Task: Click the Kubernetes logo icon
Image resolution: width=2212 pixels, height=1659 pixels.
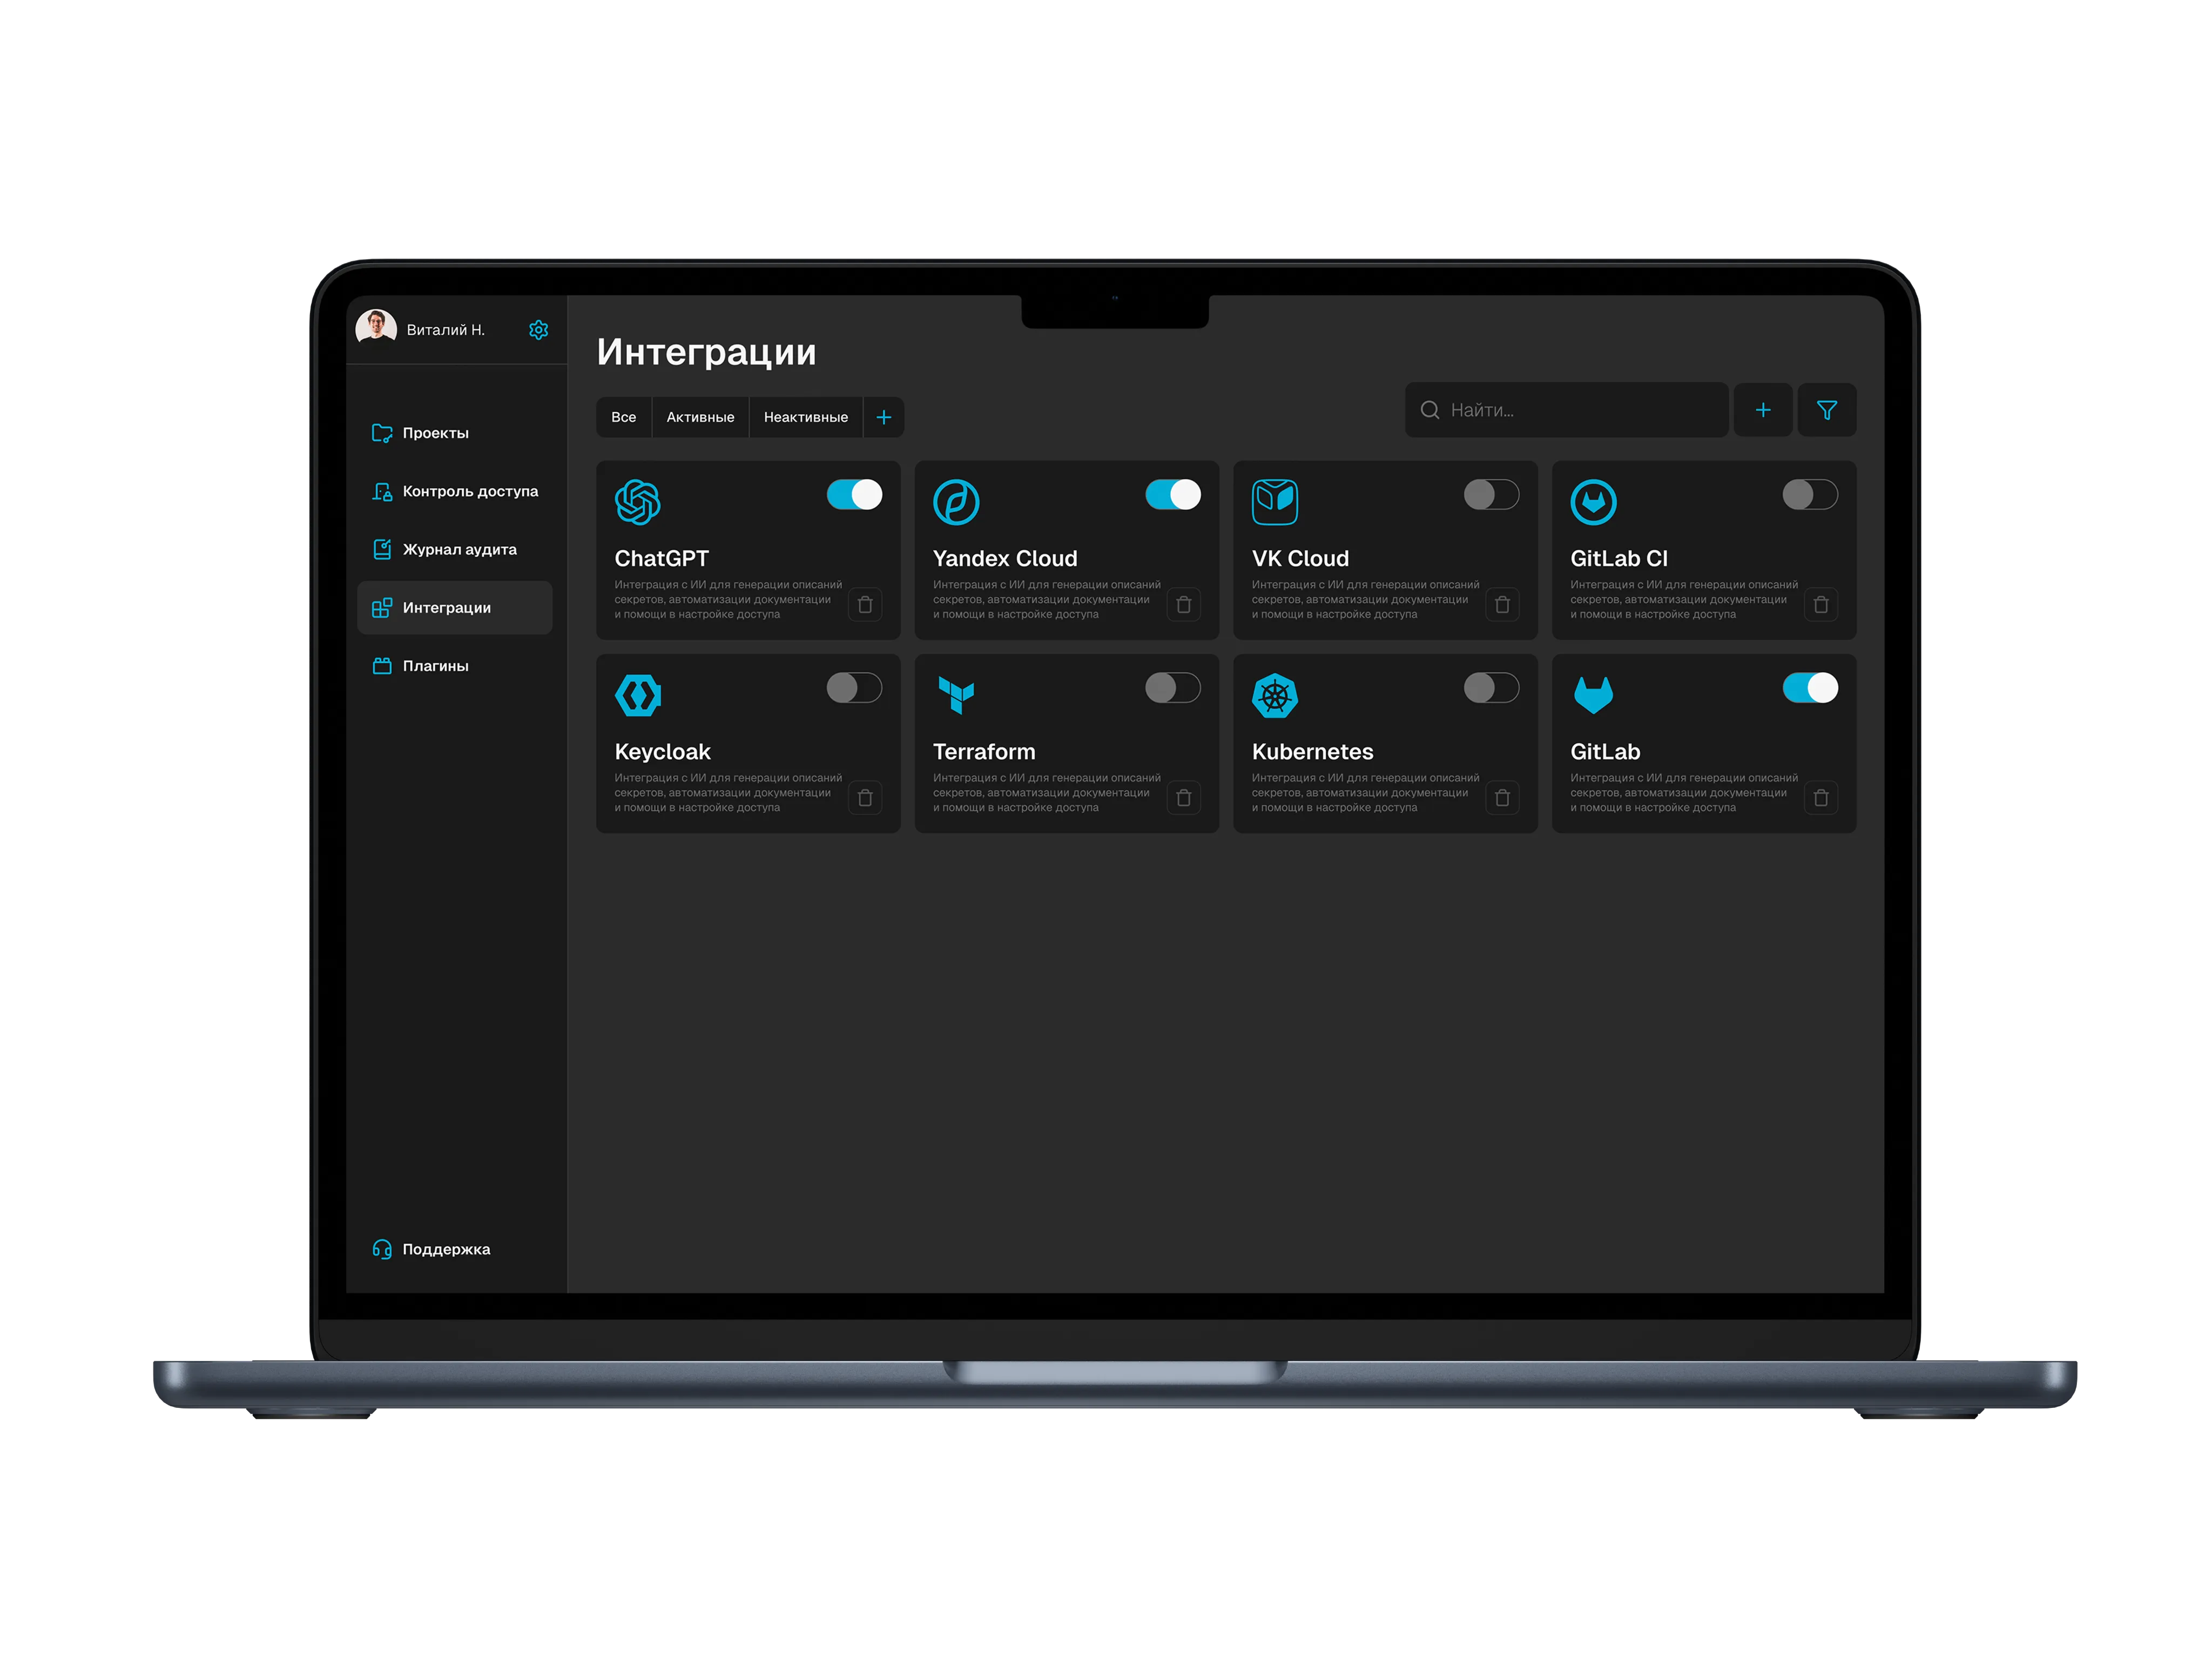Action: pos(1275,695)
